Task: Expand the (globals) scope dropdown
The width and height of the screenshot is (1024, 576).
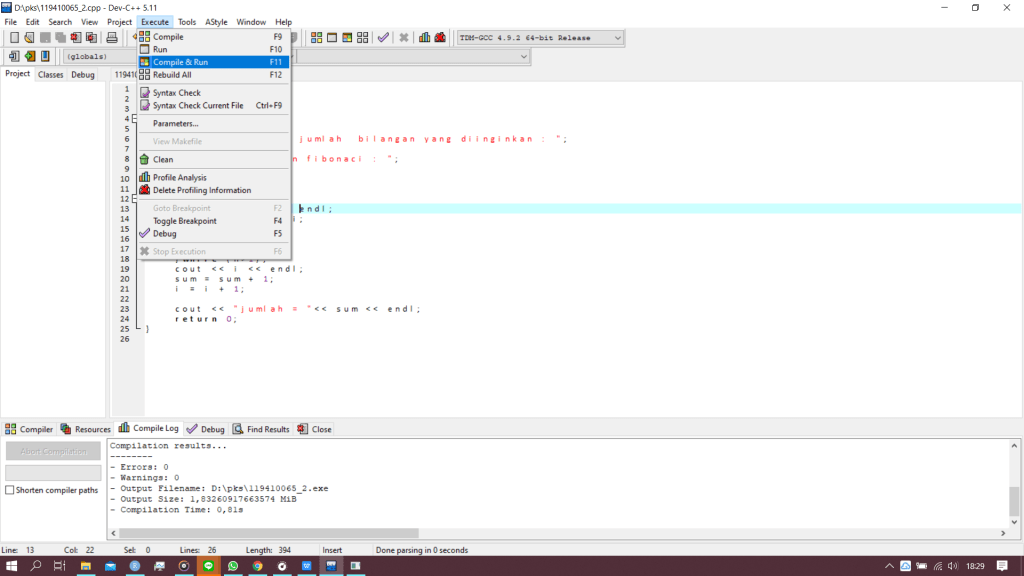Action: pyautogui.click(x=100, y=56)
